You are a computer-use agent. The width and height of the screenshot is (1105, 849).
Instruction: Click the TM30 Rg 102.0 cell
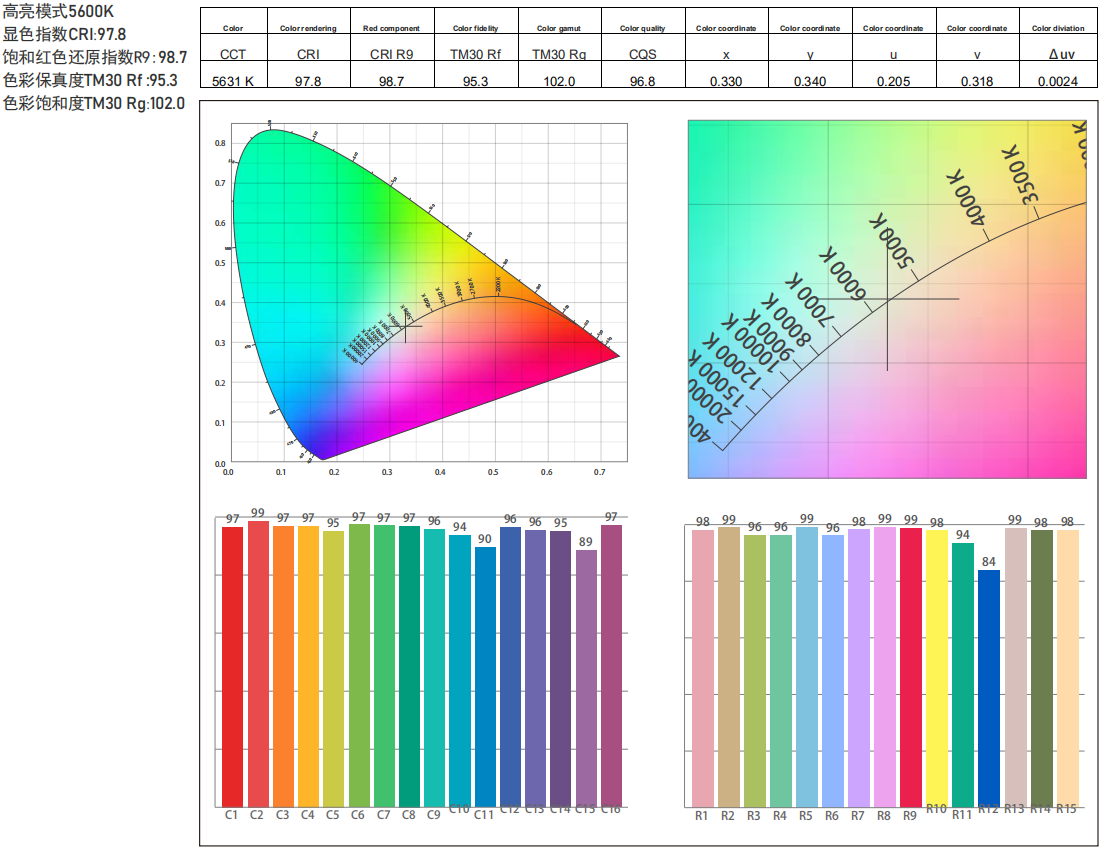coord(559,81)
